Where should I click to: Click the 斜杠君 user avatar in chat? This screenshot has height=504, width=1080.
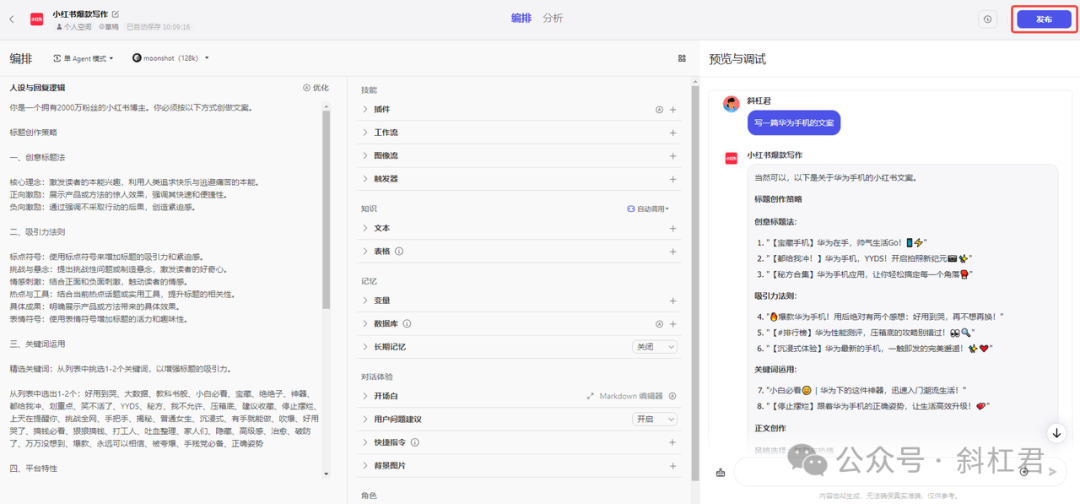click(x=731, y=104)
